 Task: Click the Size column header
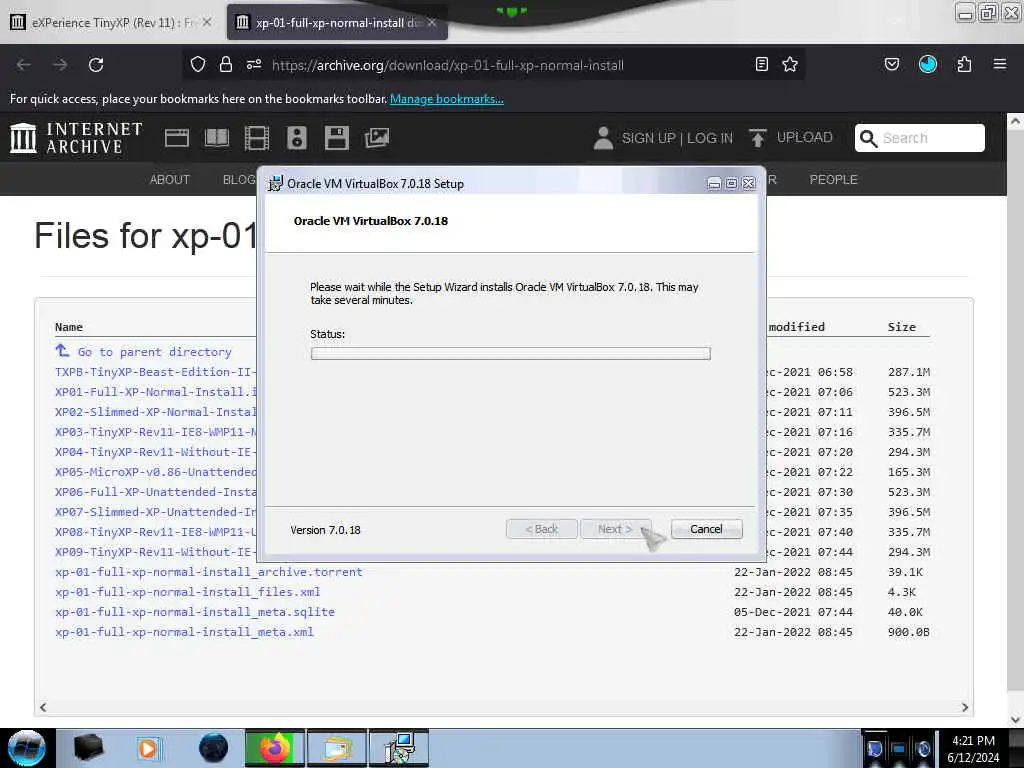pyautogui.click(x=901, y=327)
